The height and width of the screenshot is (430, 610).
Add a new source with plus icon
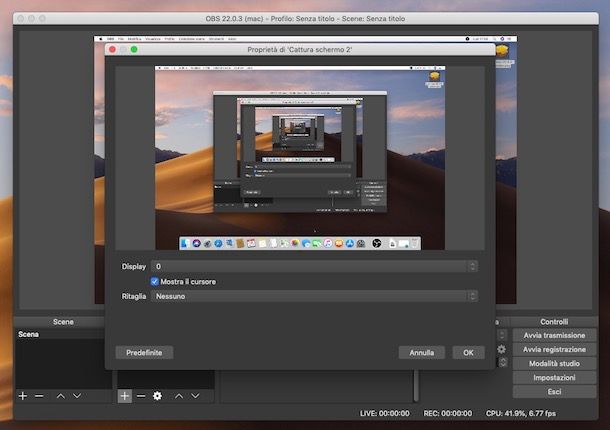pos(125,396)
